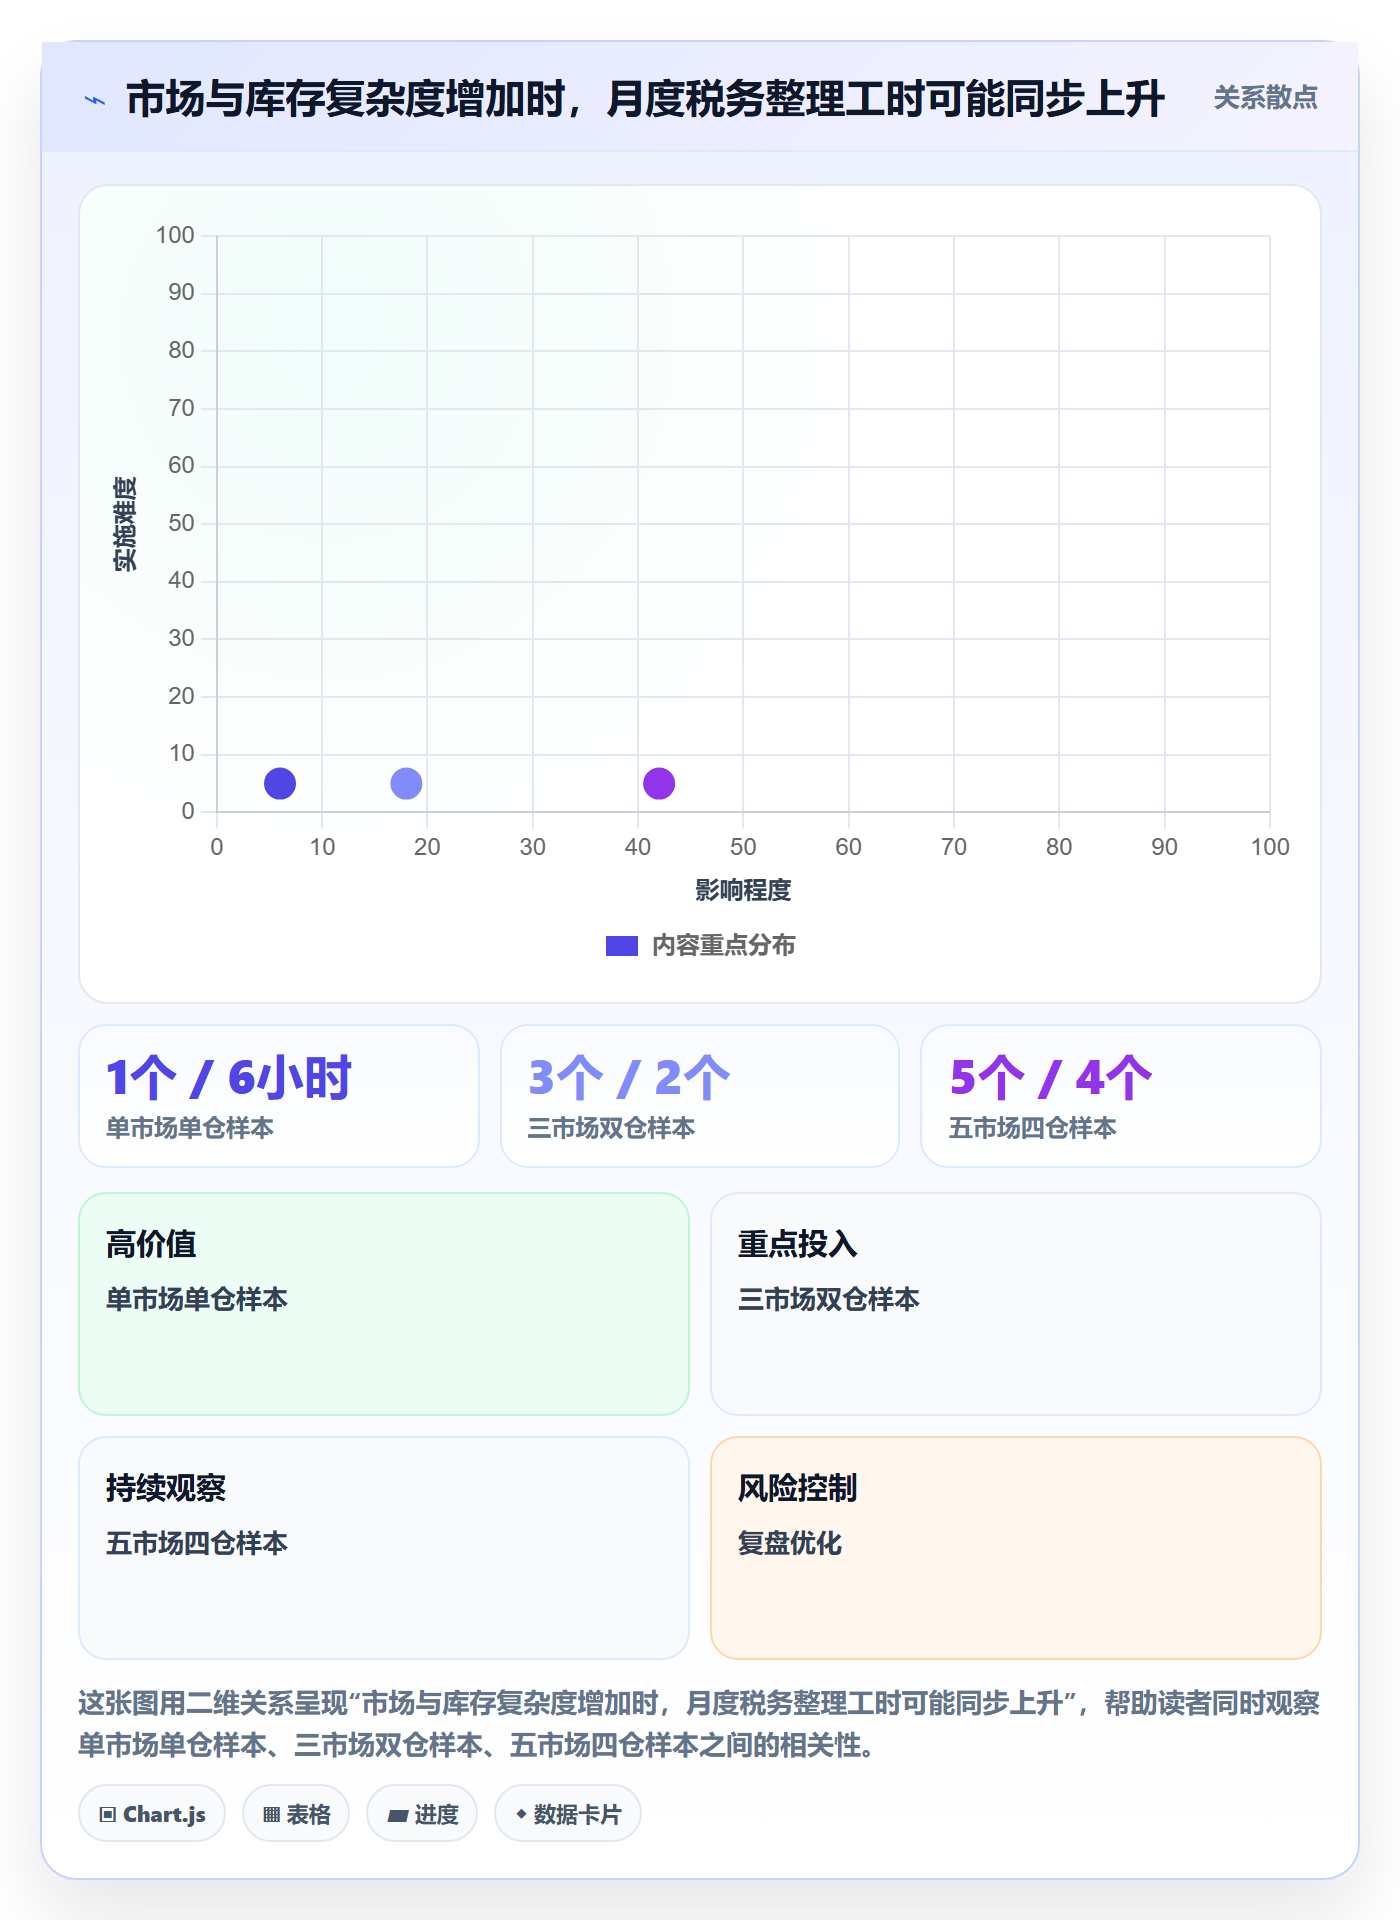Click 三市场双仓样本 label under 3个 / 2个
Image resolution: width=1400 pixels, height=1920 pixels.
click(611, 1128)
